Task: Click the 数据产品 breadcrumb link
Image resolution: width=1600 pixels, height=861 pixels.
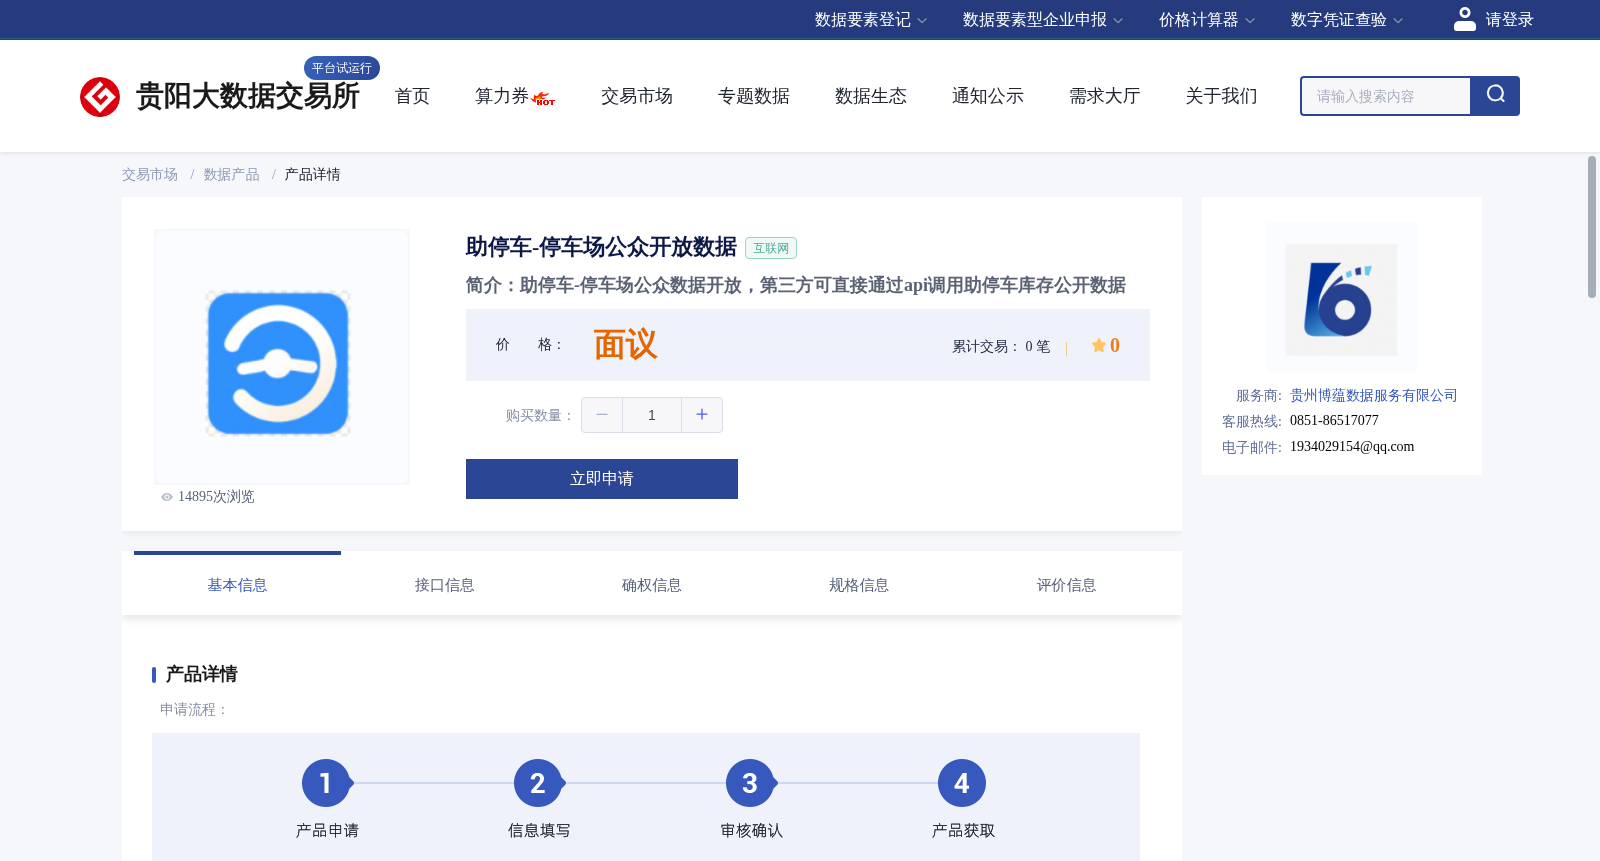Action: click(x=232, y=175)
